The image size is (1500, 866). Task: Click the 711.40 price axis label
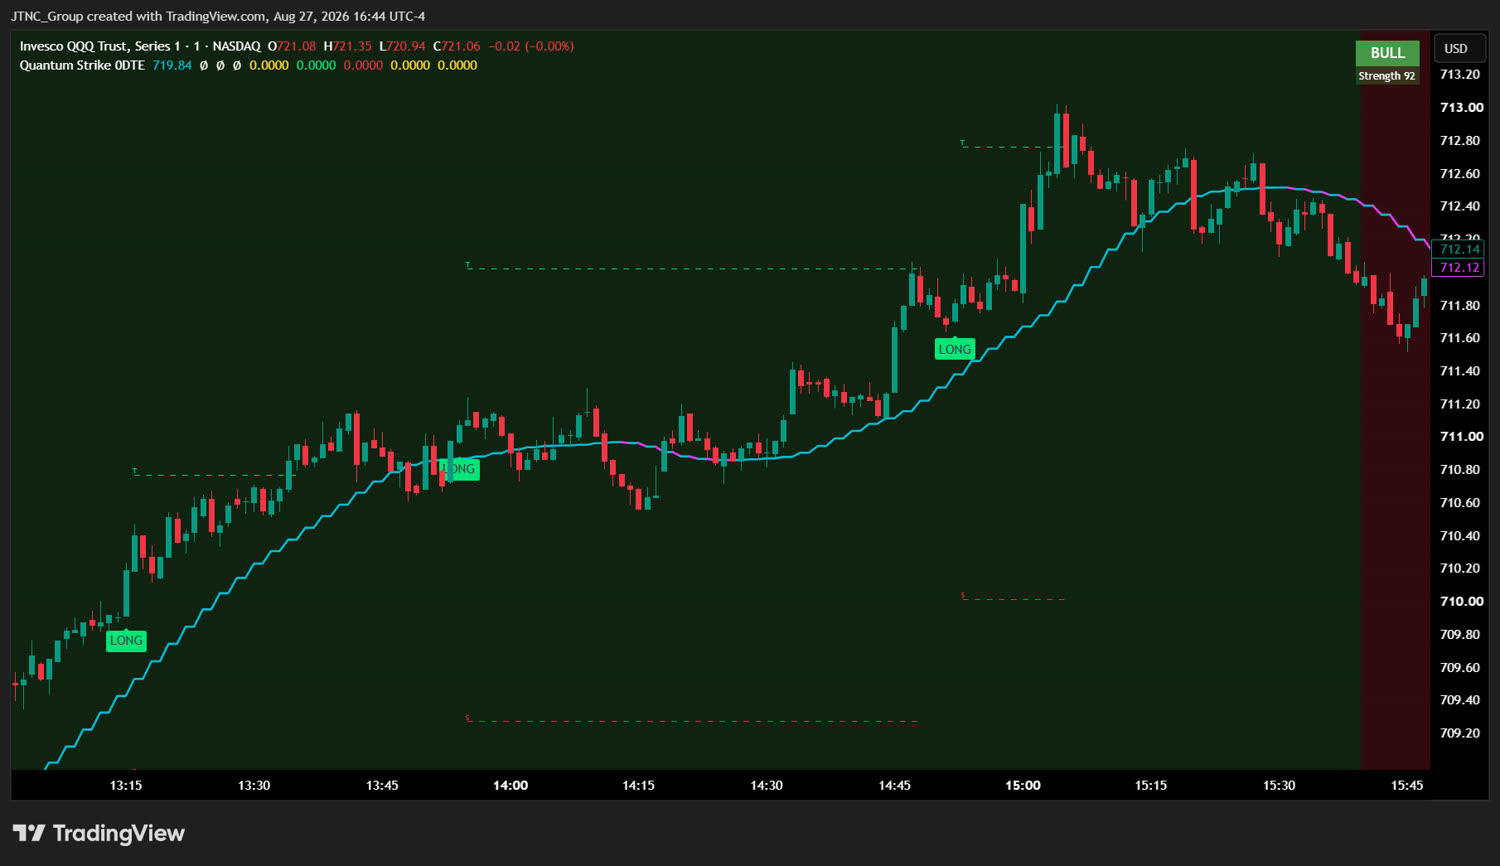1460,371
